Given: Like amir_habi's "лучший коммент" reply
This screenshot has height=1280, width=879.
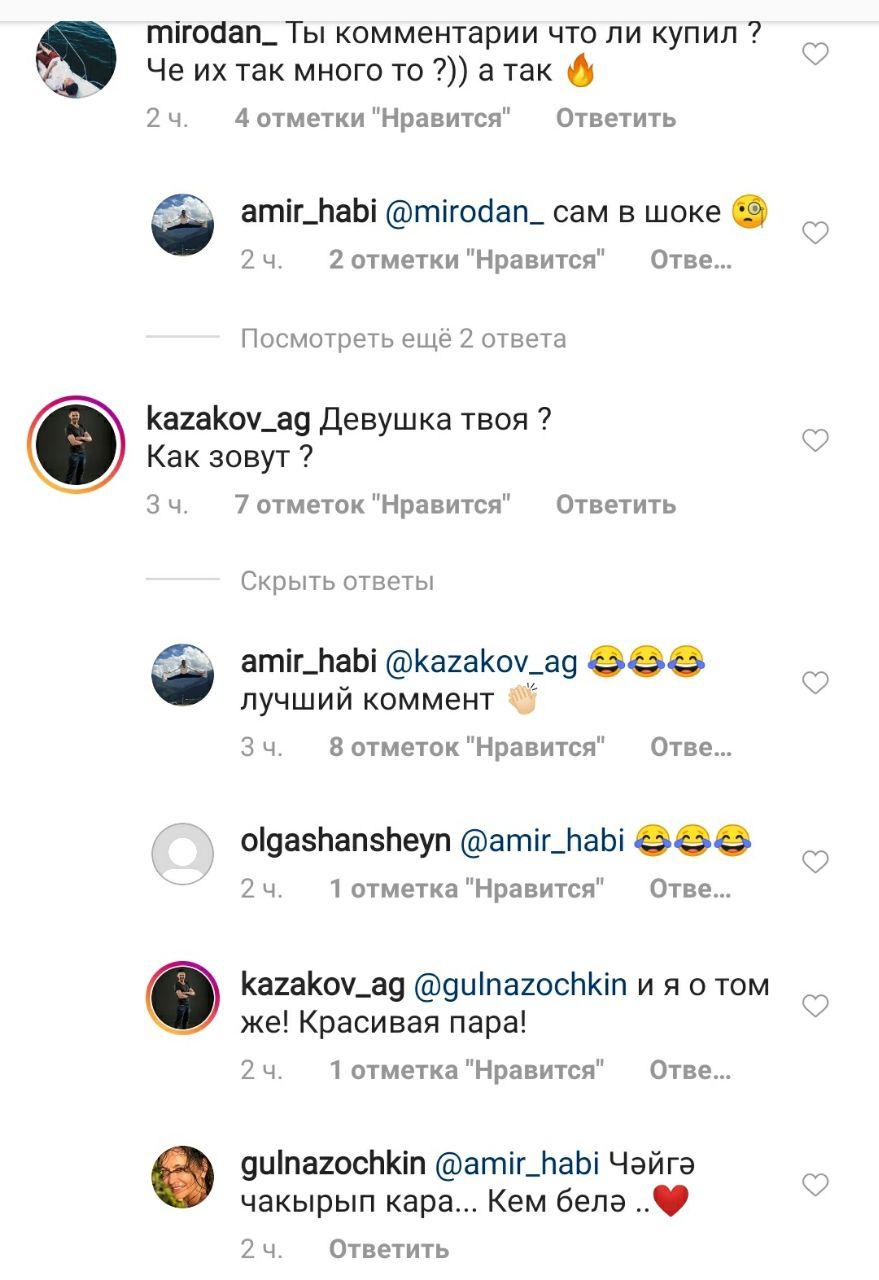Looking at the screenshot, I should 816,683.
